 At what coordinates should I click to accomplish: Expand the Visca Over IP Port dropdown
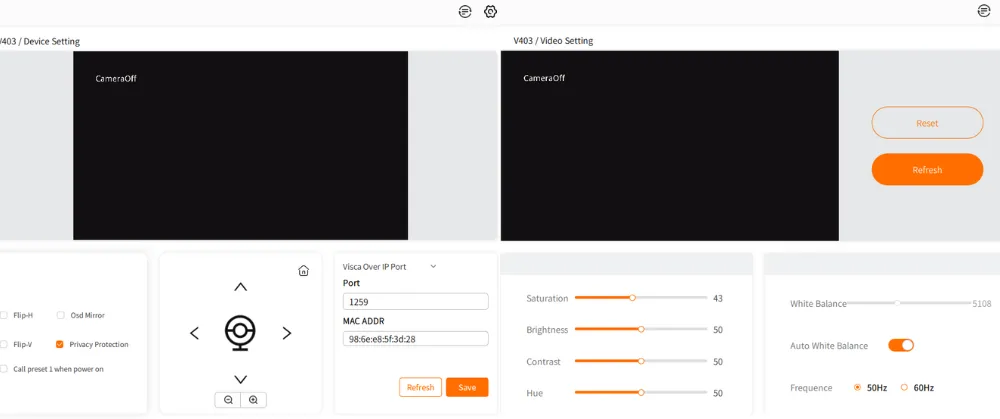pyautogui.click(x=390, y=267)
